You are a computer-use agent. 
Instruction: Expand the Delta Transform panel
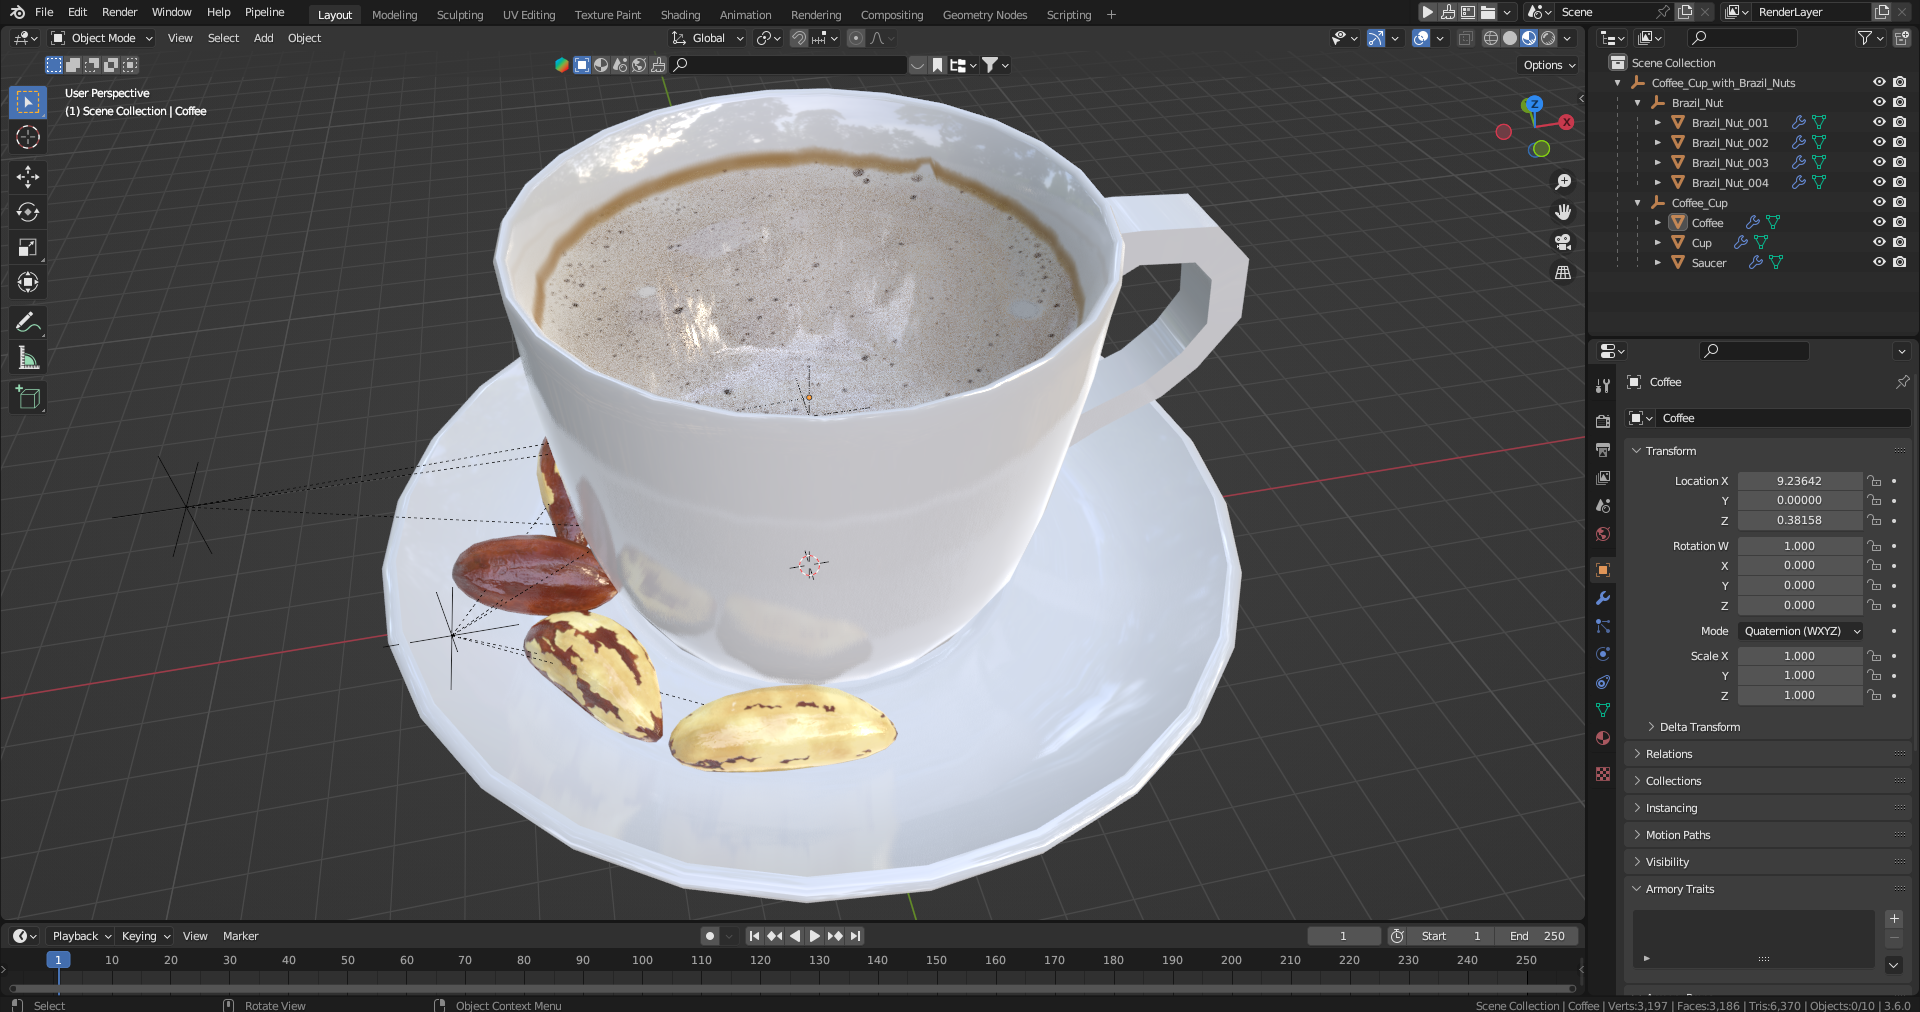[1699, 727]
